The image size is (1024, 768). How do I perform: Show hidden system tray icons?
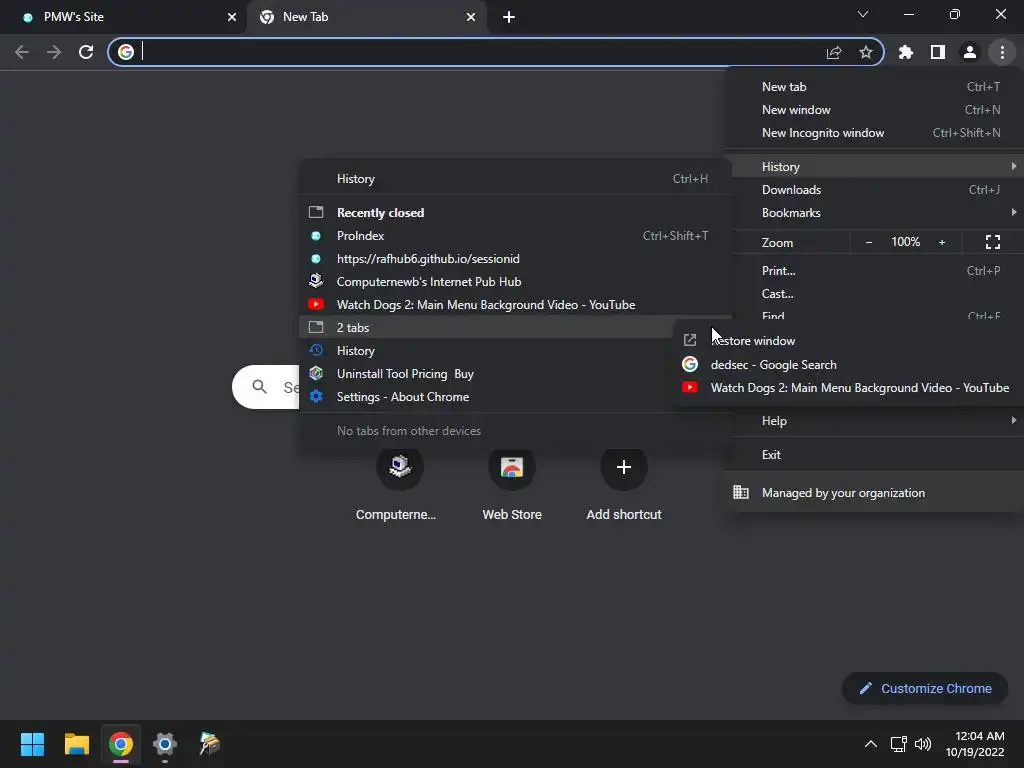click(871, 744)
